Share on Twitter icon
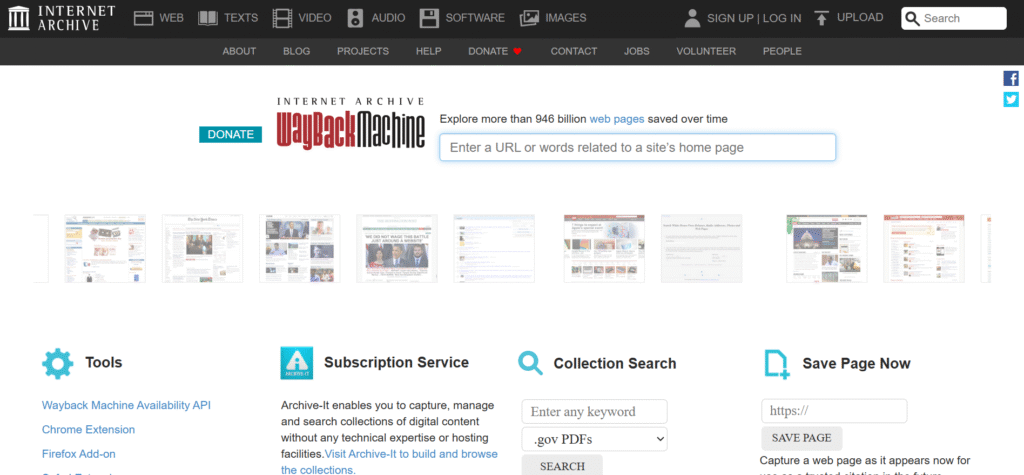Screen dimensions: 1024x475 [1011, 99]
